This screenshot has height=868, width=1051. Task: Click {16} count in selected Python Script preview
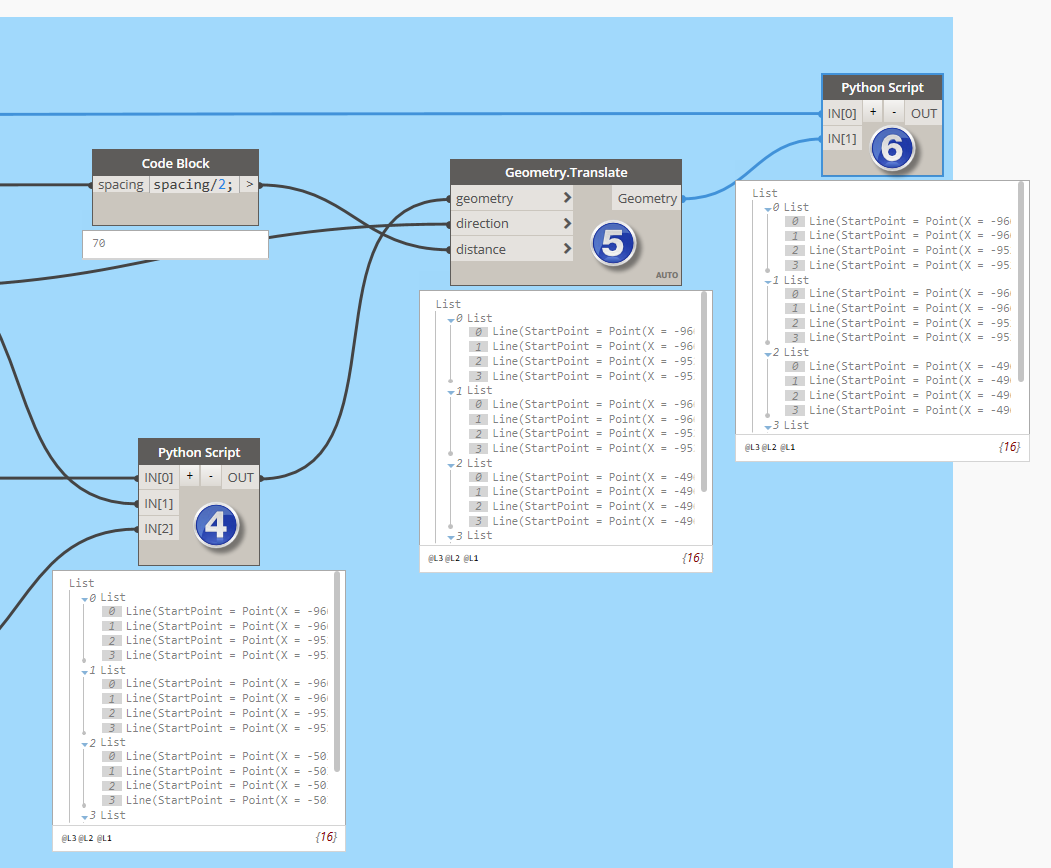tap(1009, 447)
